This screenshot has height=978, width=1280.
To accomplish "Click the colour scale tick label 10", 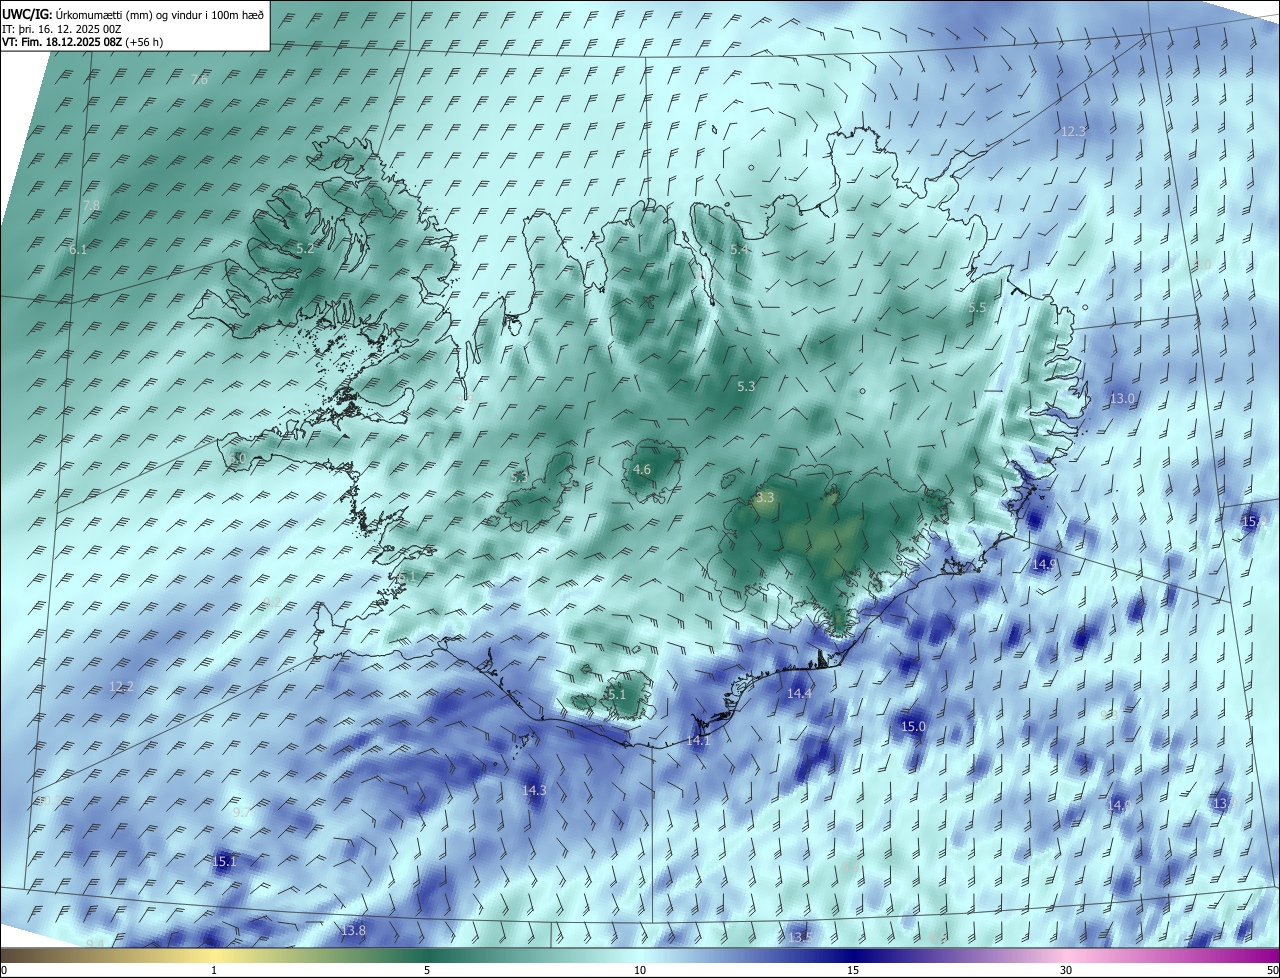I will click(x=640, y=970).
